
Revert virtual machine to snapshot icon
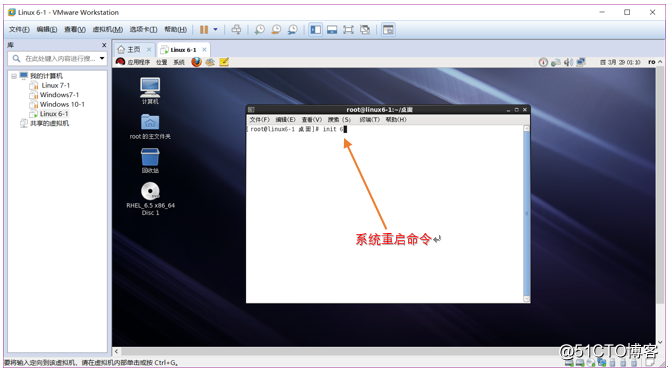coord(276,30)
